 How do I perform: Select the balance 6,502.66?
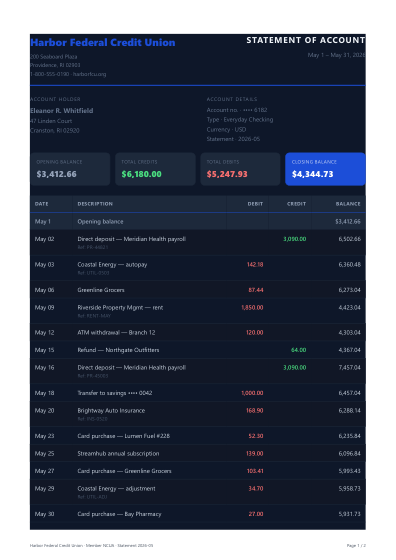click(x=350, y=239)
